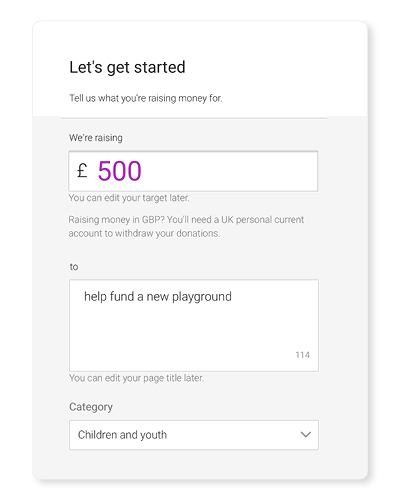Click the 'UK personal current' account text
This screenshot has height=500, width=400.
[263, 220]
